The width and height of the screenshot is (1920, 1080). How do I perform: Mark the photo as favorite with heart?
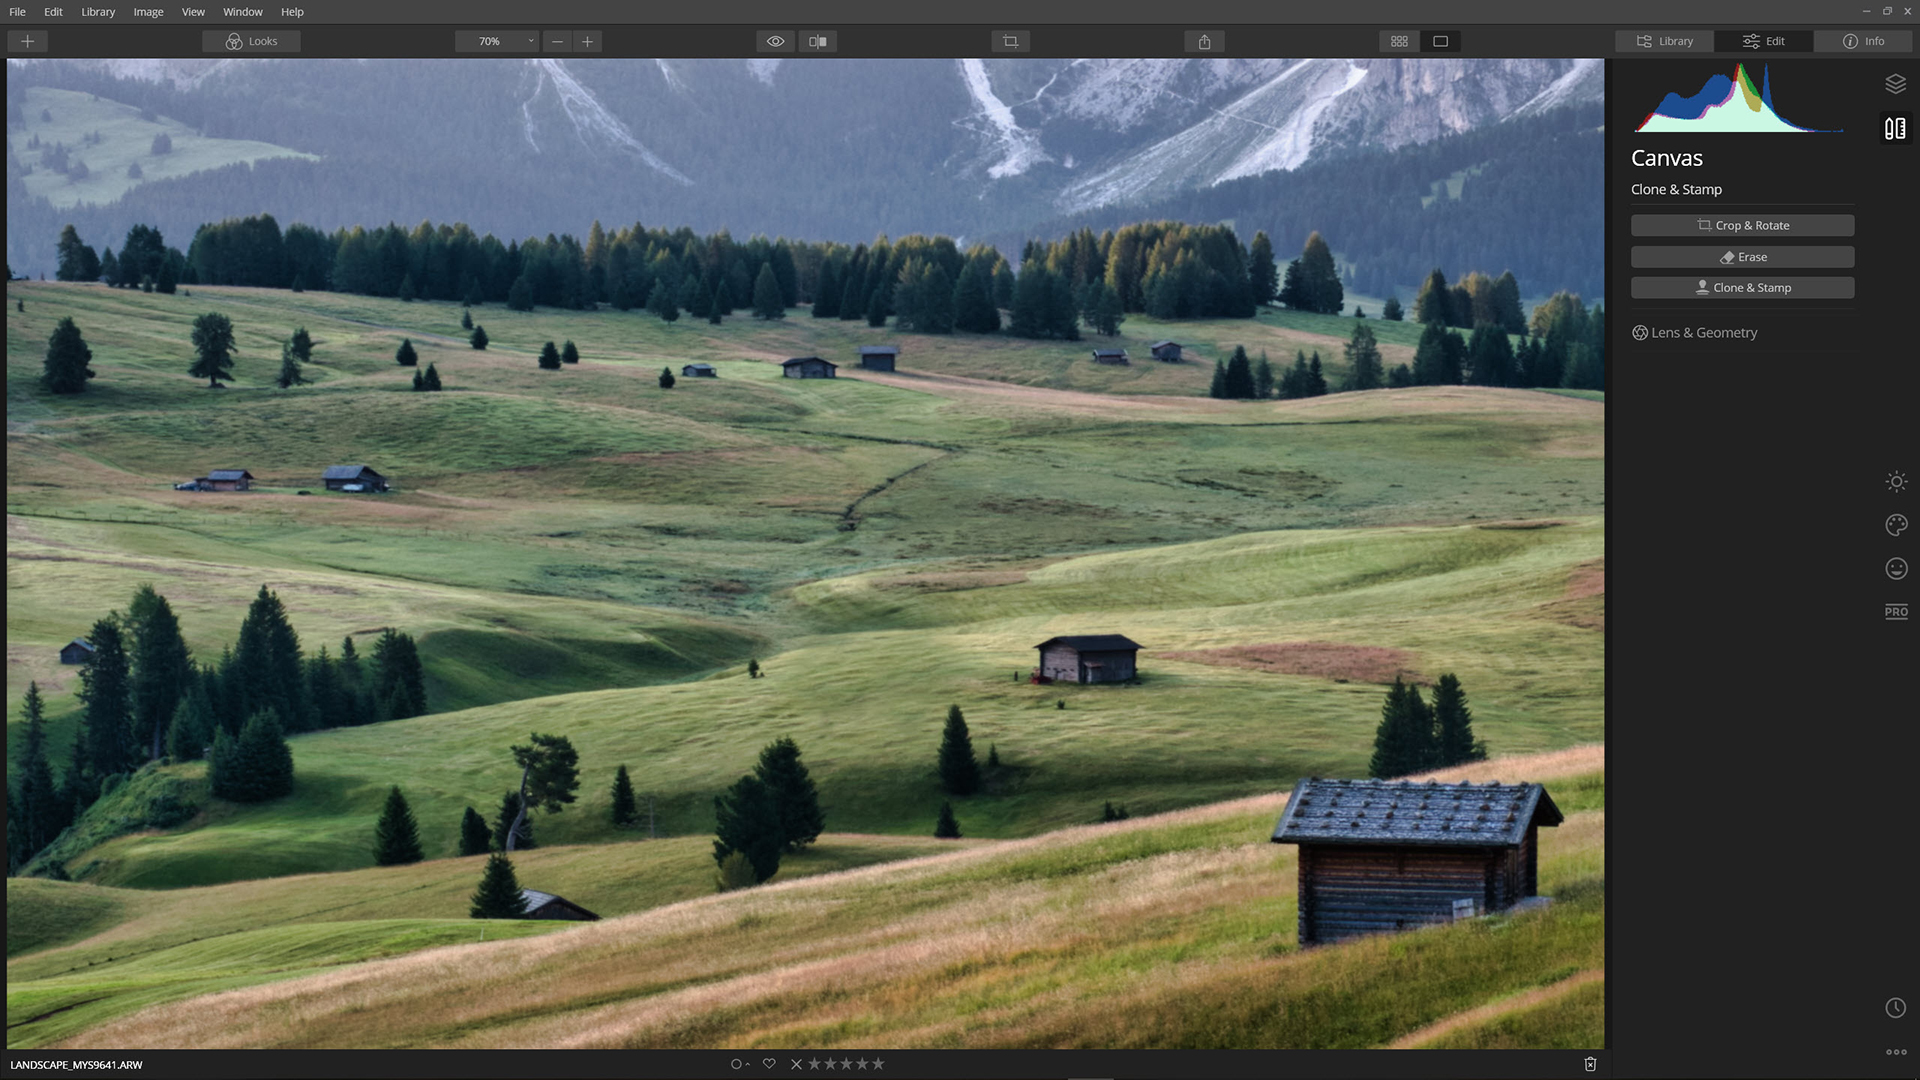(x=769, y=1064)
